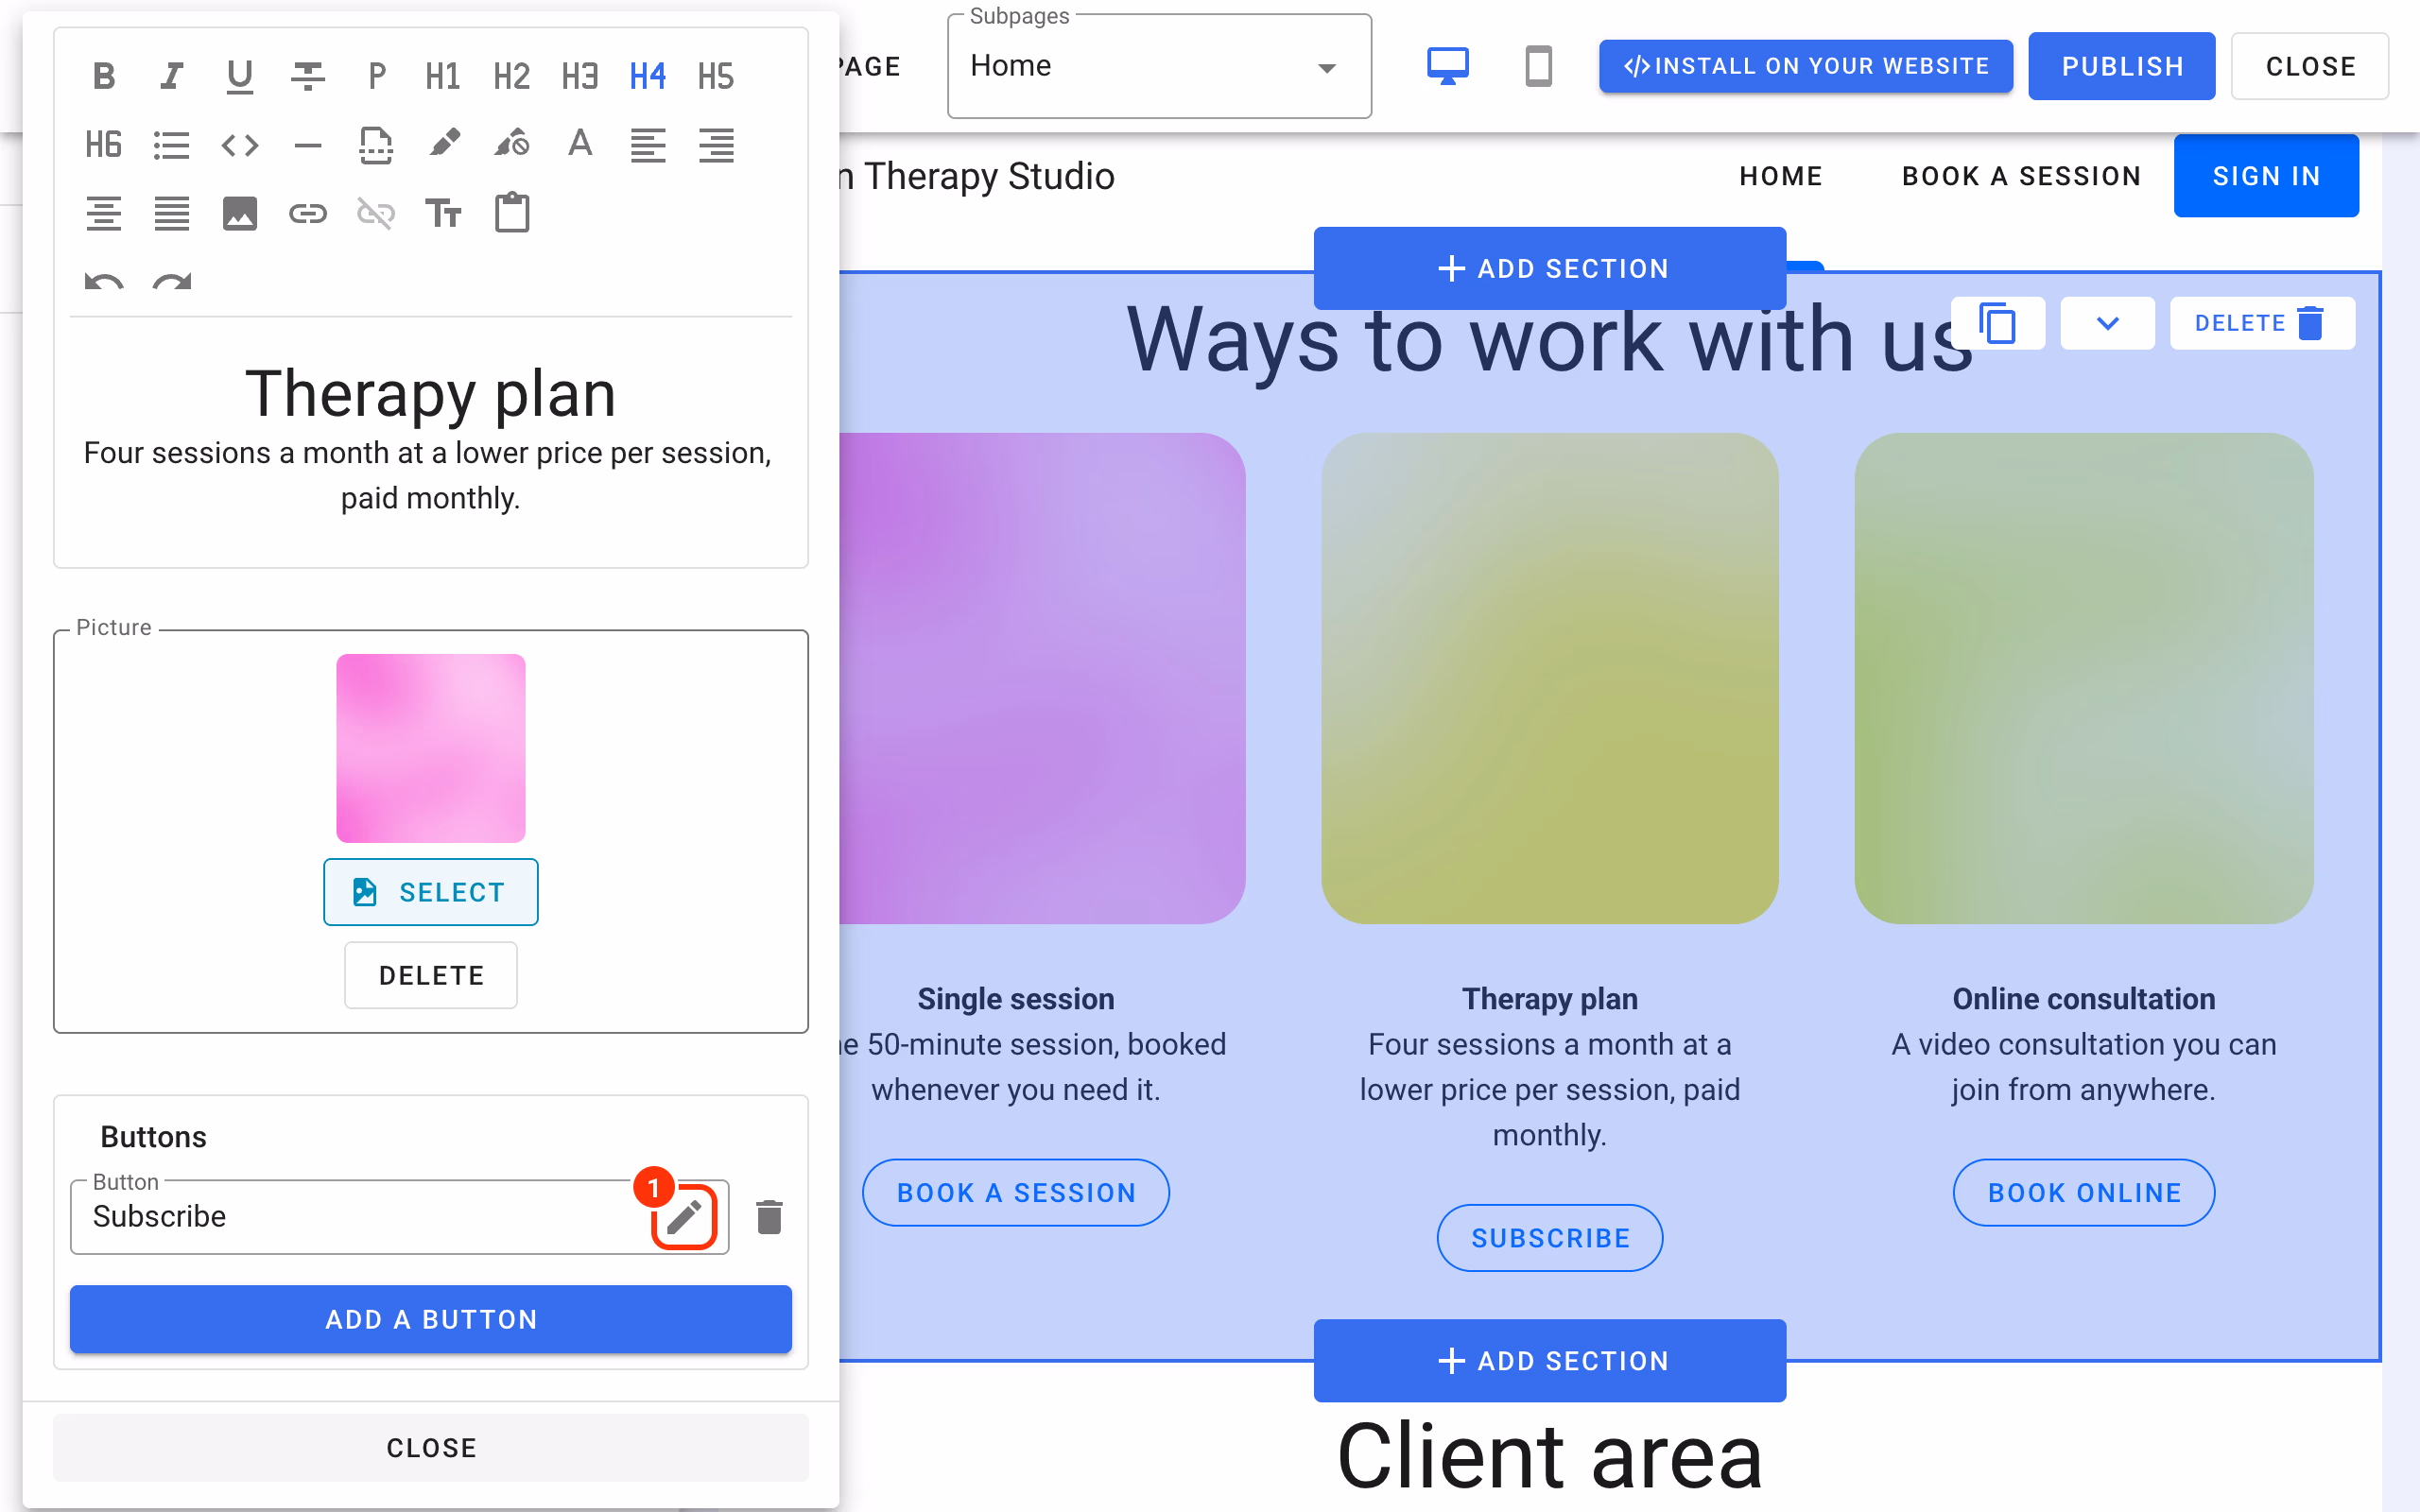Align text to the right
The width and height of the screenshot is (2420, 1512).
pyautogui.click(x=716, y=145)
